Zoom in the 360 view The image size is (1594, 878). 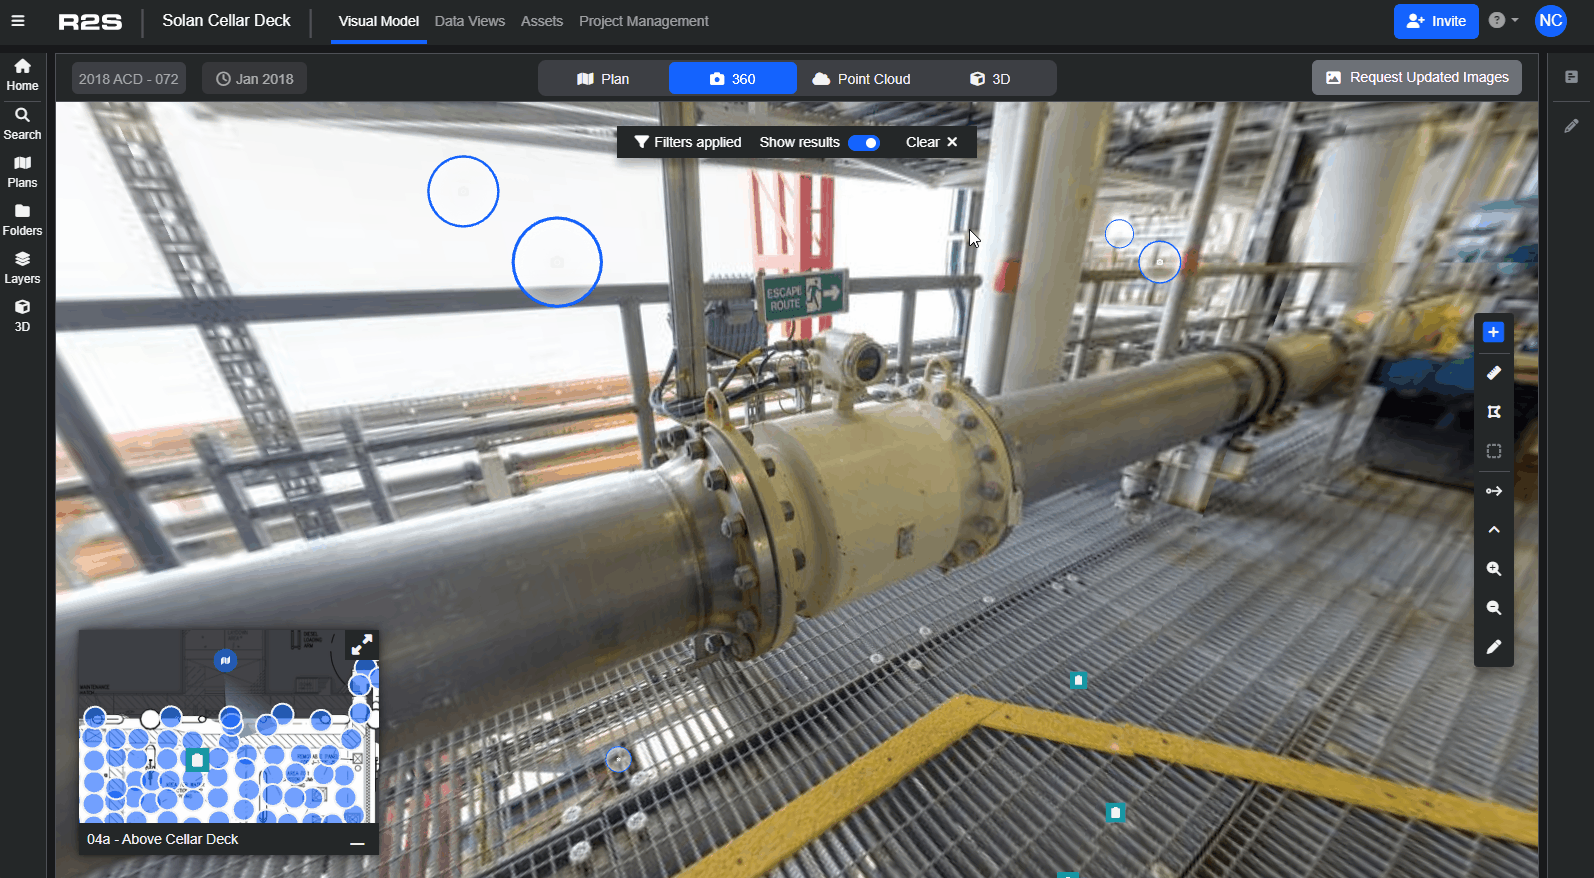(x=1493, y=568)
